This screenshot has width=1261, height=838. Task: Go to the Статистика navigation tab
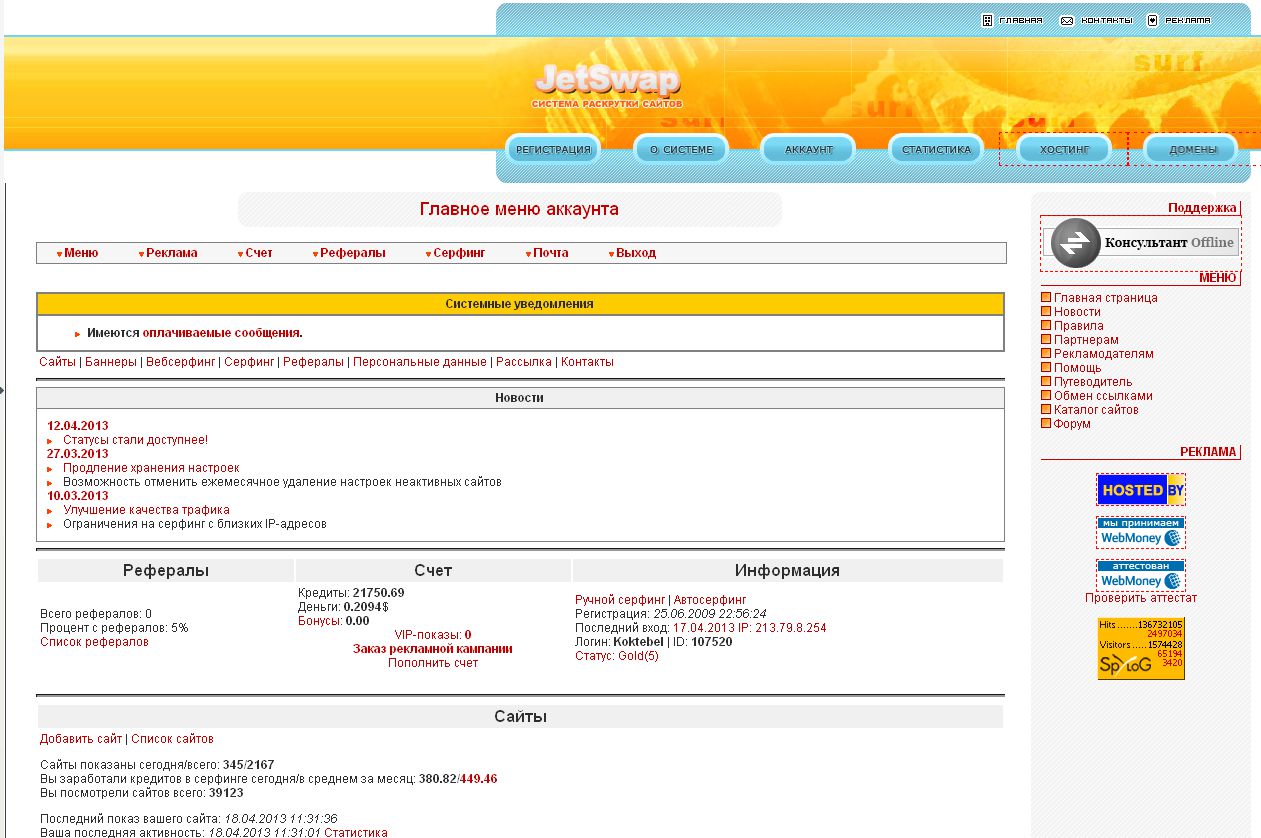pos(936,150)
